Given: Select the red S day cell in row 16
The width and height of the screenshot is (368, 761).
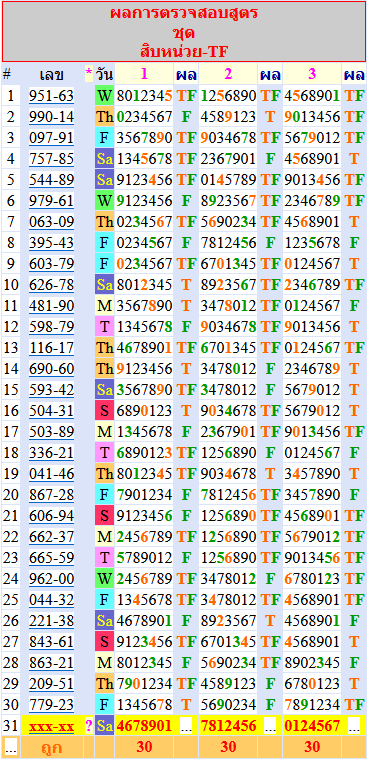Looking at the screenshot, I should pos(104,411).
